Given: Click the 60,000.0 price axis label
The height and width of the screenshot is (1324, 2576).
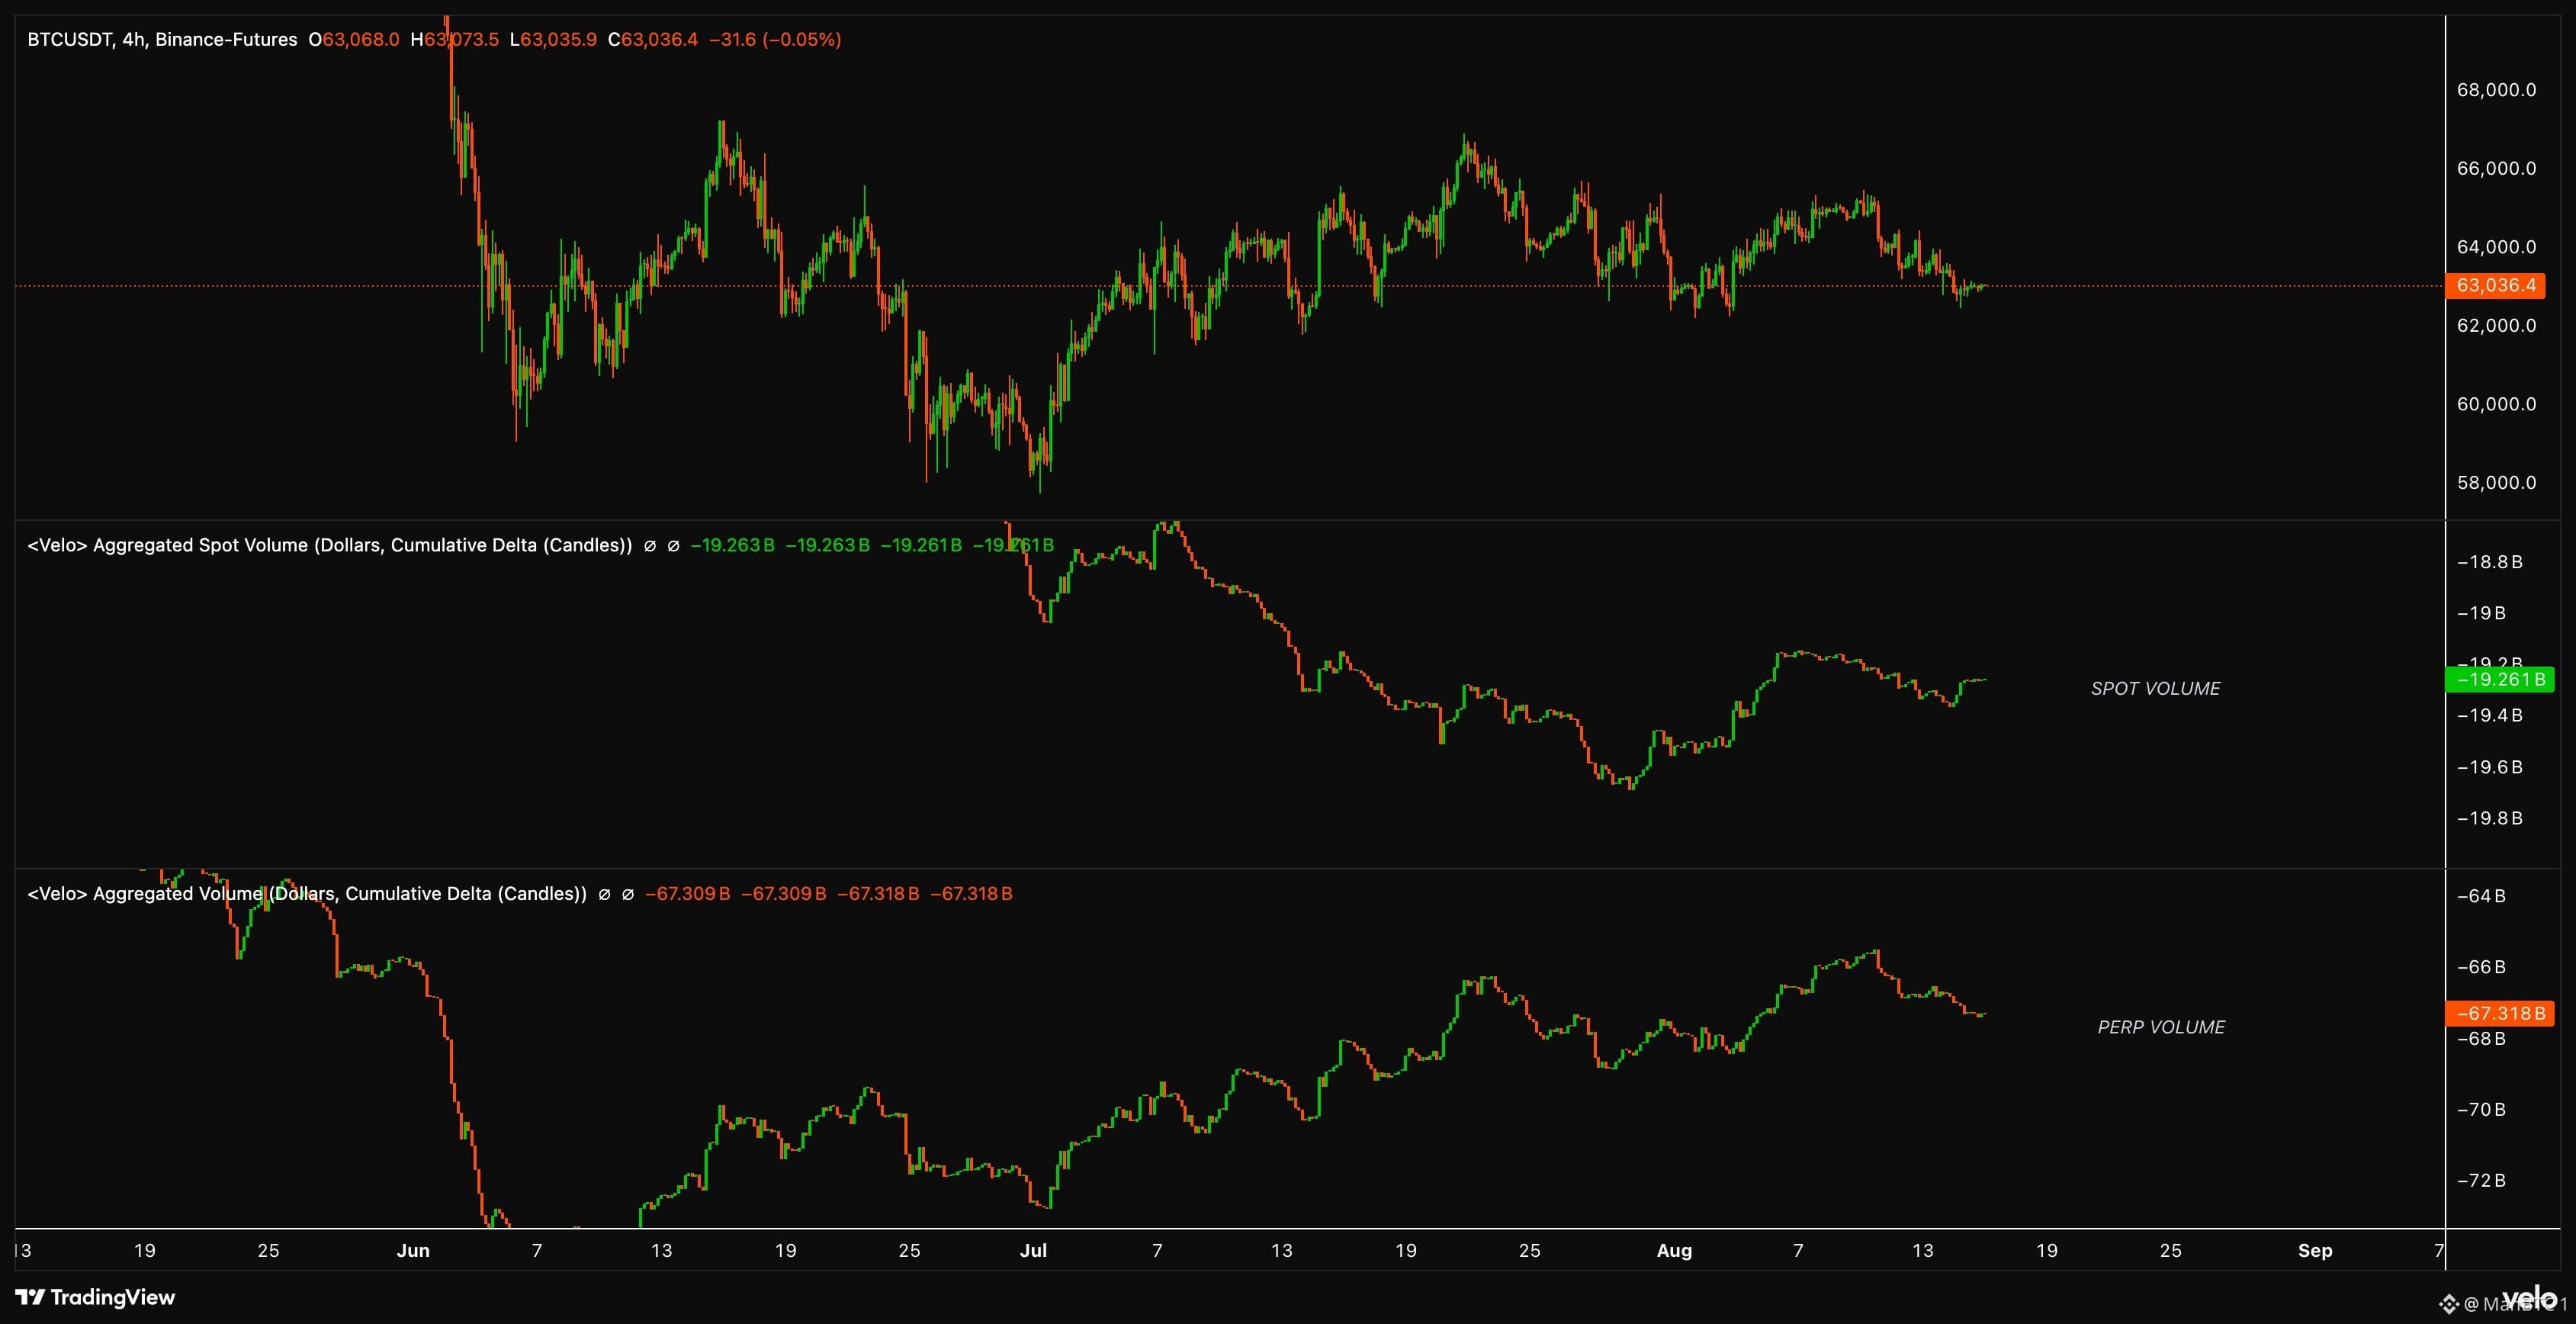Looking at the screenshot, I should [2496, 404].
